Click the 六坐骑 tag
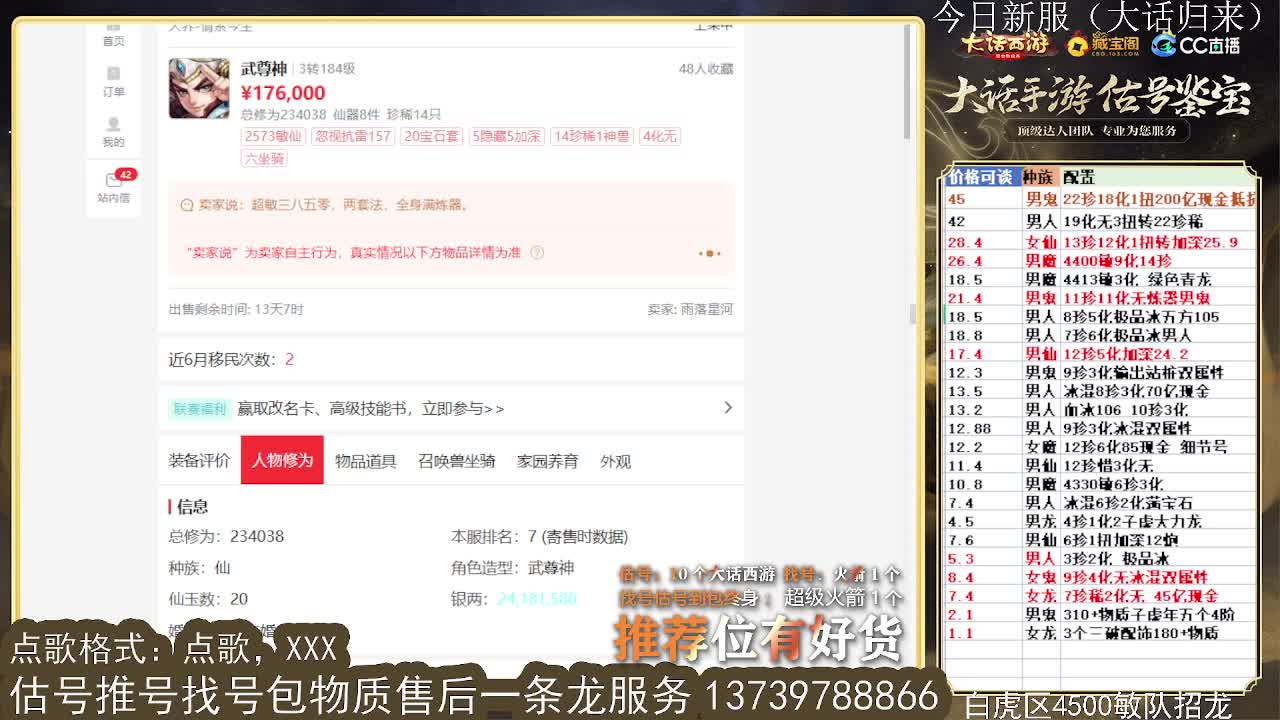This screenshot has width=1280, height=720. click(x=265, y=158)
